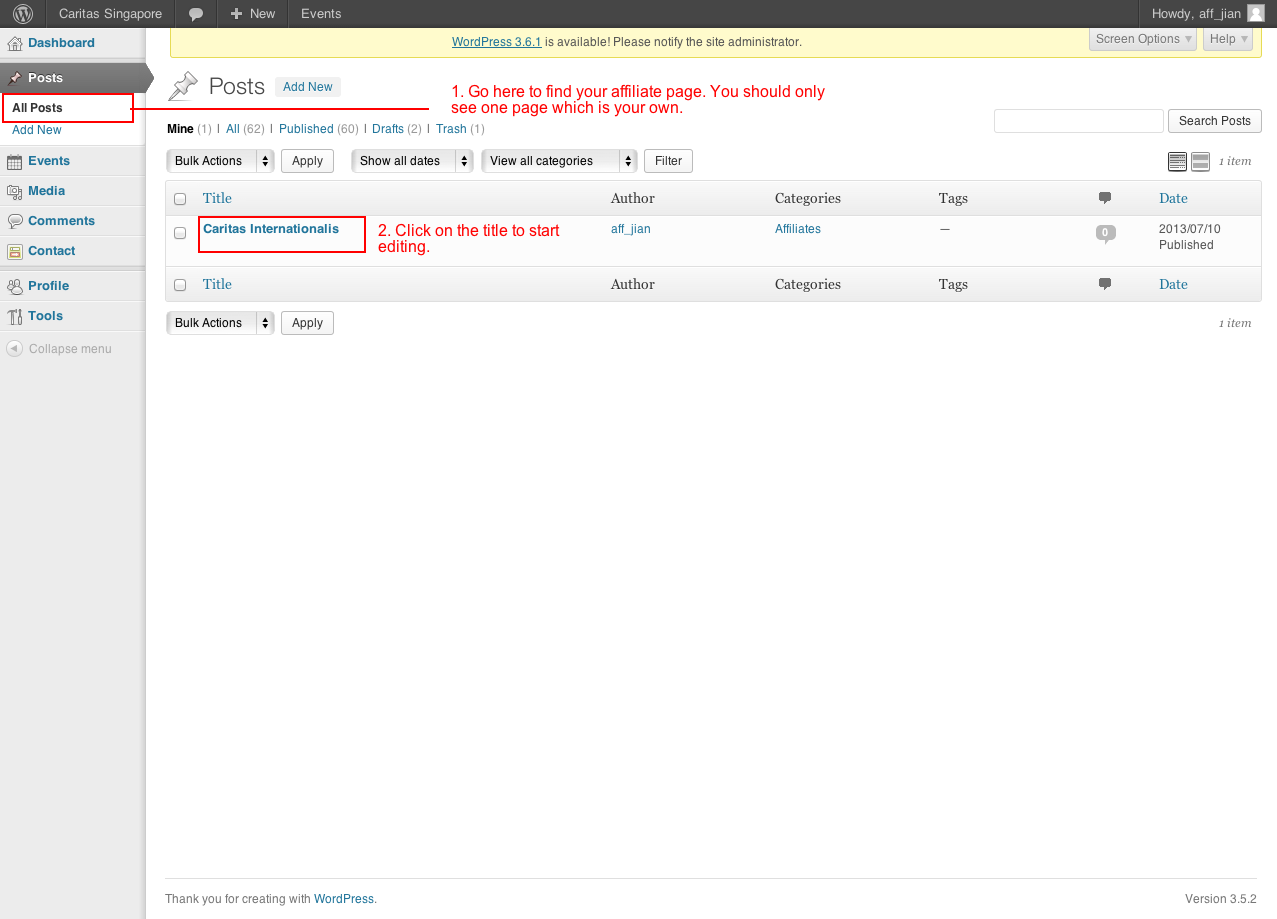Open the WordPress logo menu

pos(22,14)
